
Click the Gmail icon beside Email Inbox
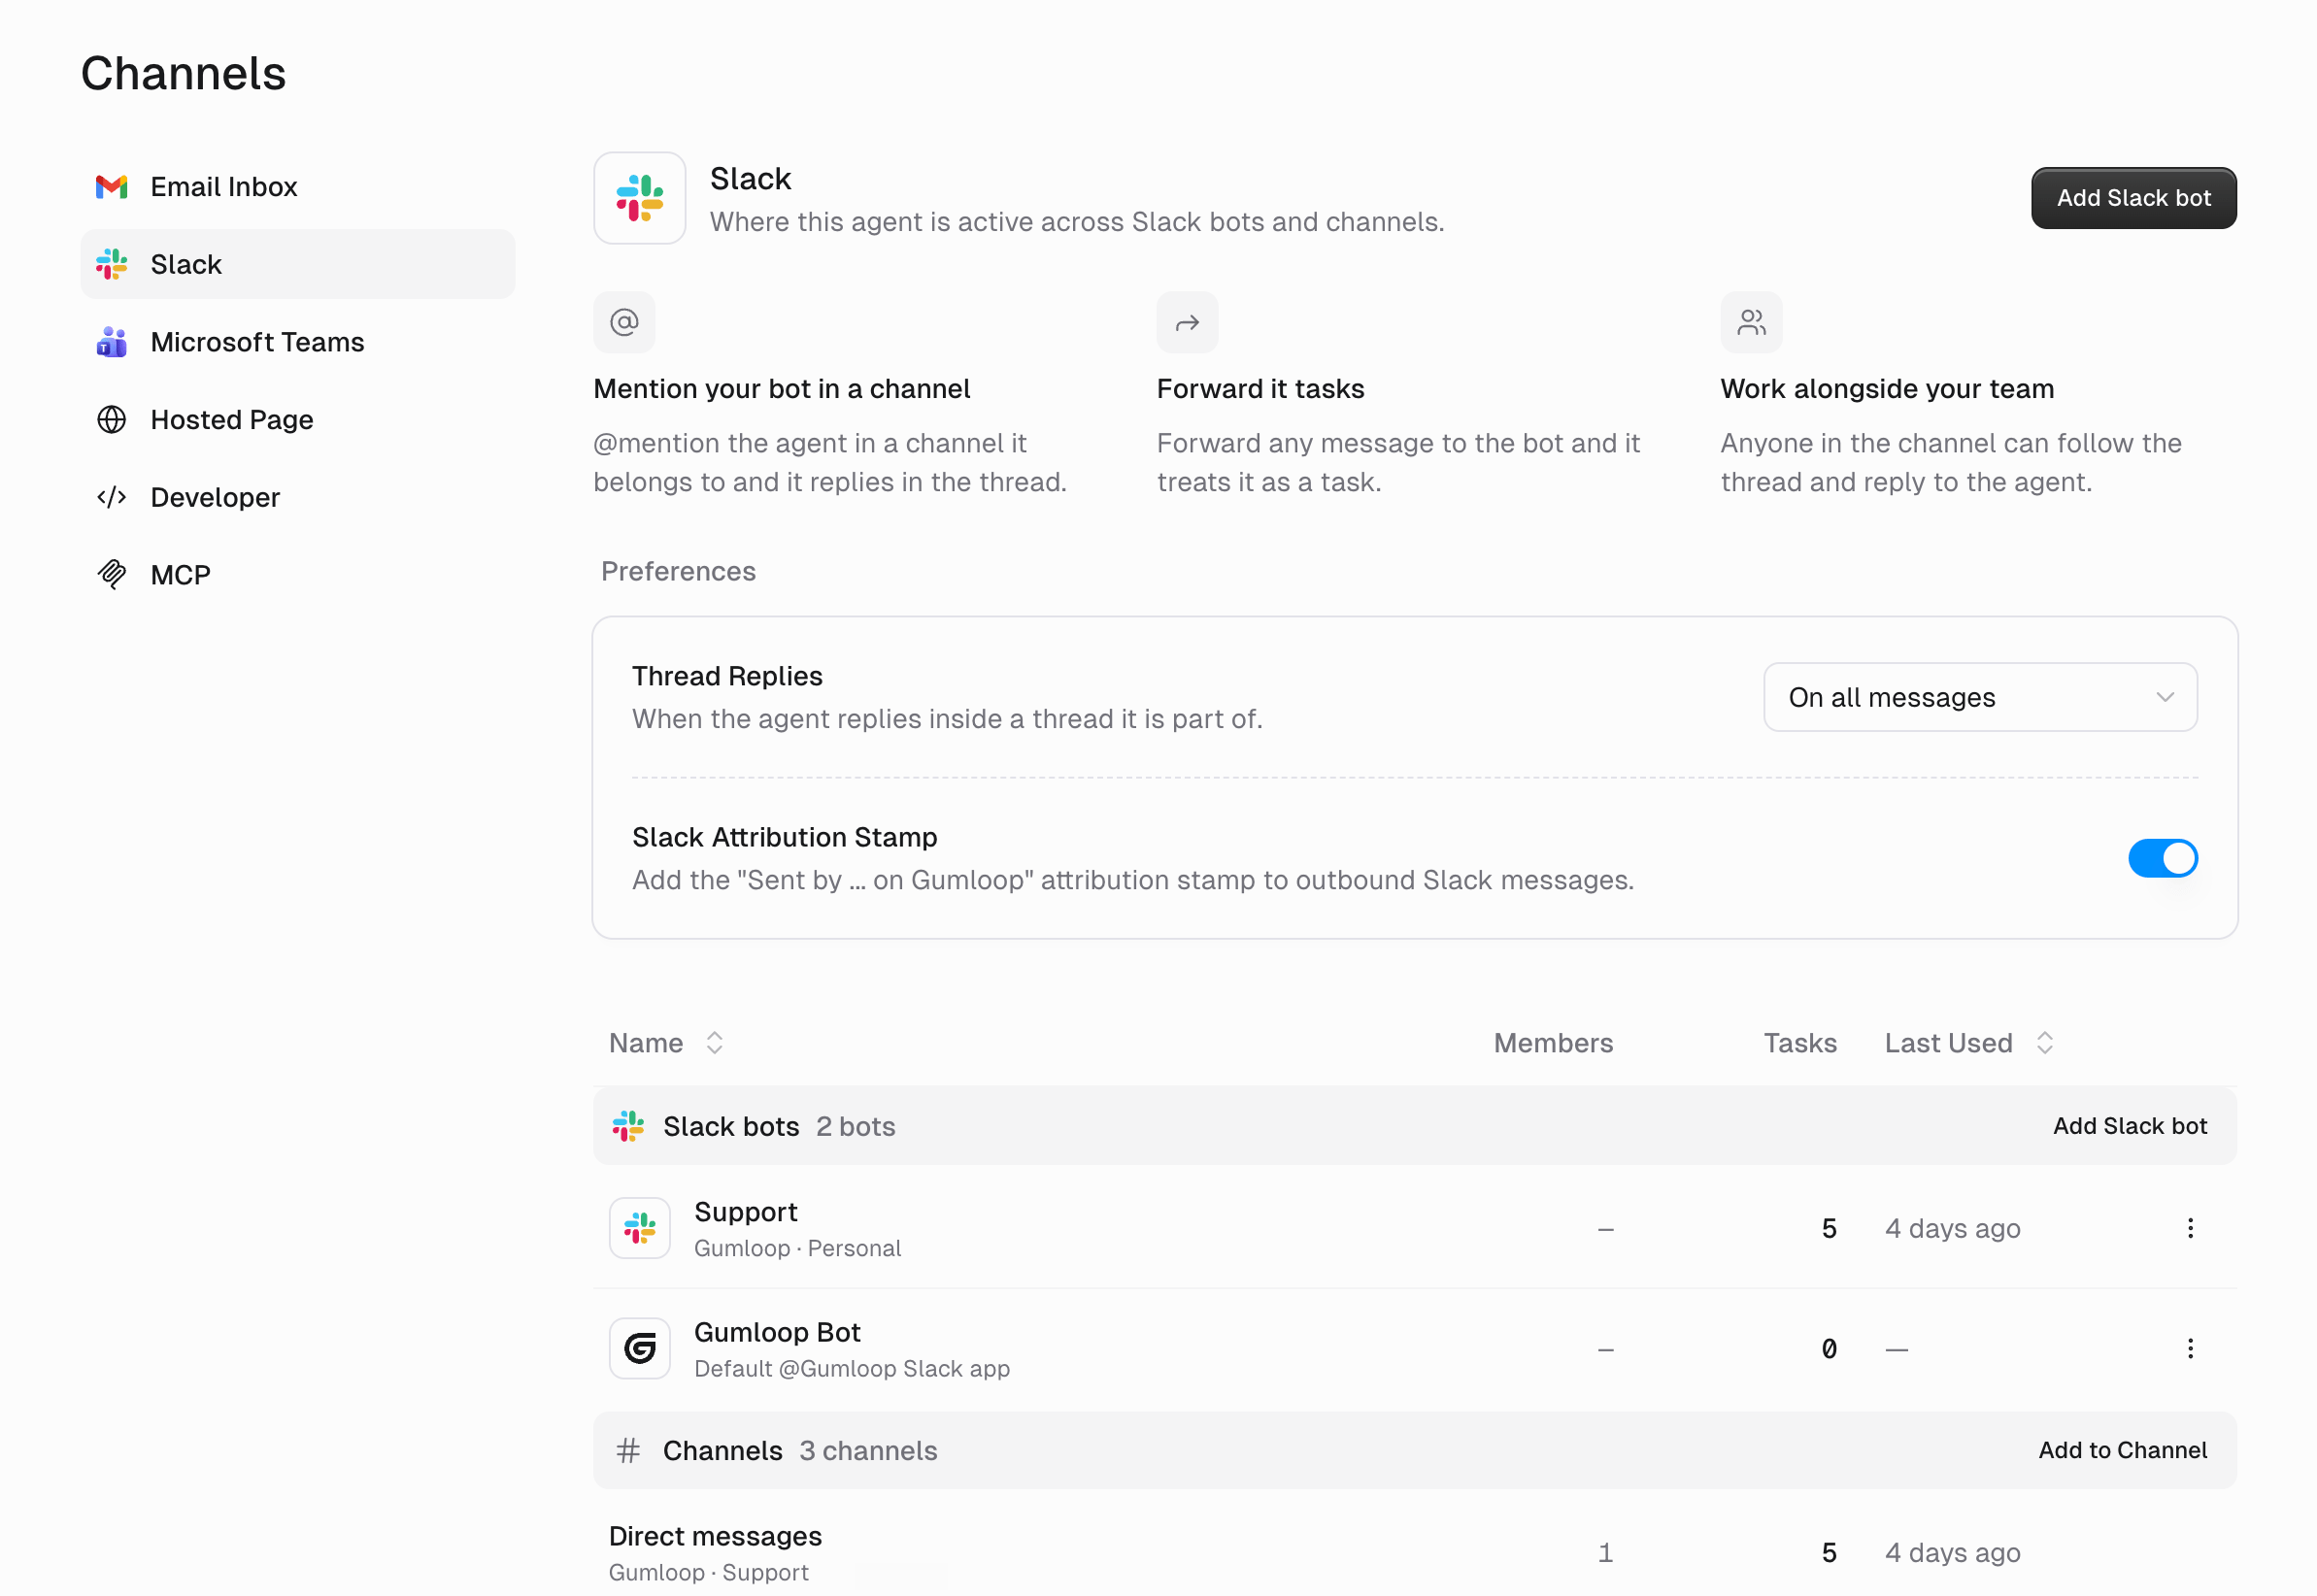click(x=111, y=187)
